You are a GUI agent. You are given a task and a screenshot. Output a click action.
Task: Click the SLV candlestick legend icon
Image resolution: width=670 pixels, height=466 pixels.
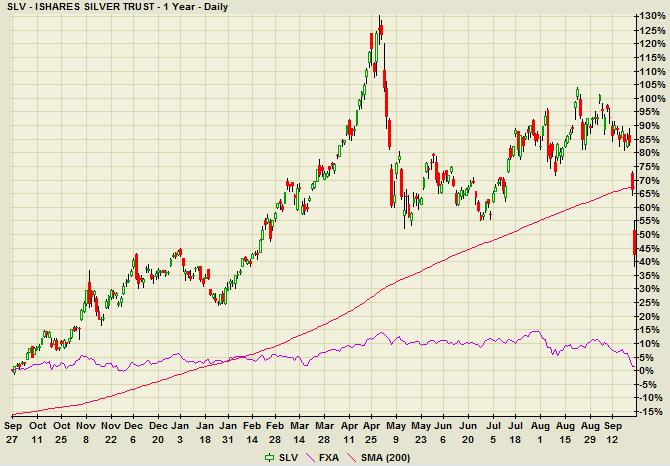[267, 457]
